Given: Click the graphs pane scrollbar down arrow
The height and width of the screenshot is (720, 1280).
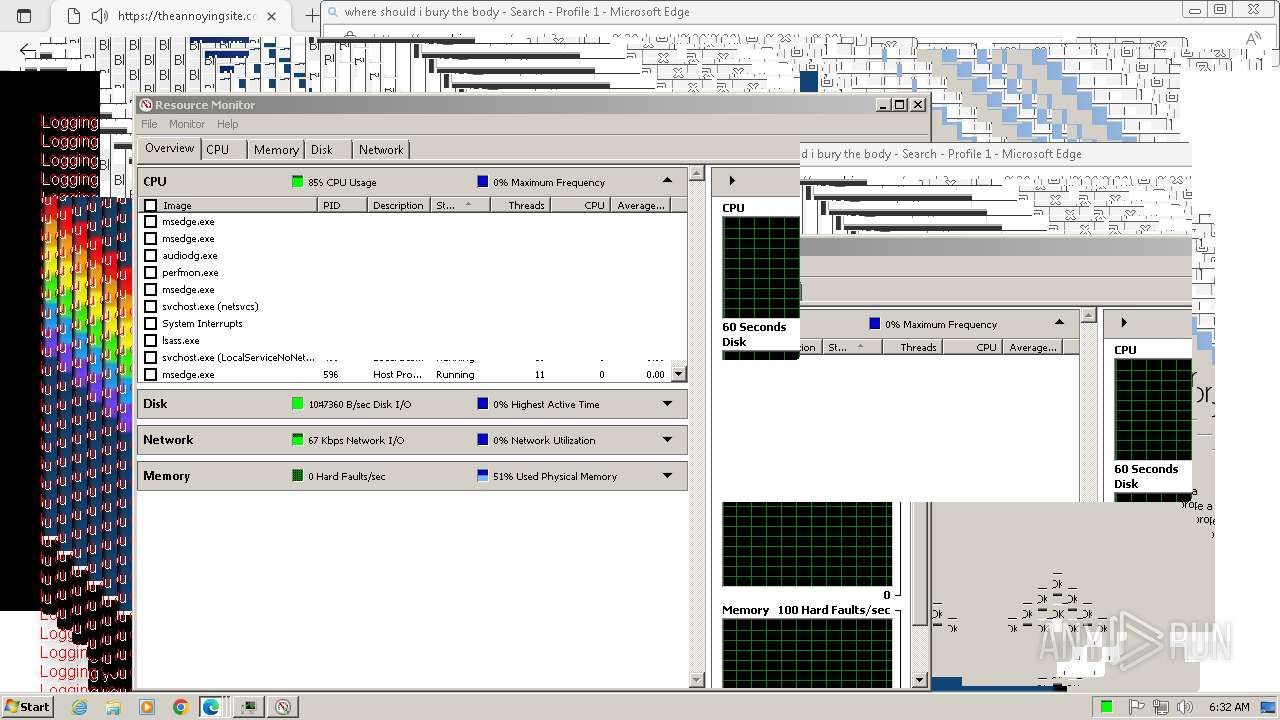Looking at the screenshot, I should 920,680.
